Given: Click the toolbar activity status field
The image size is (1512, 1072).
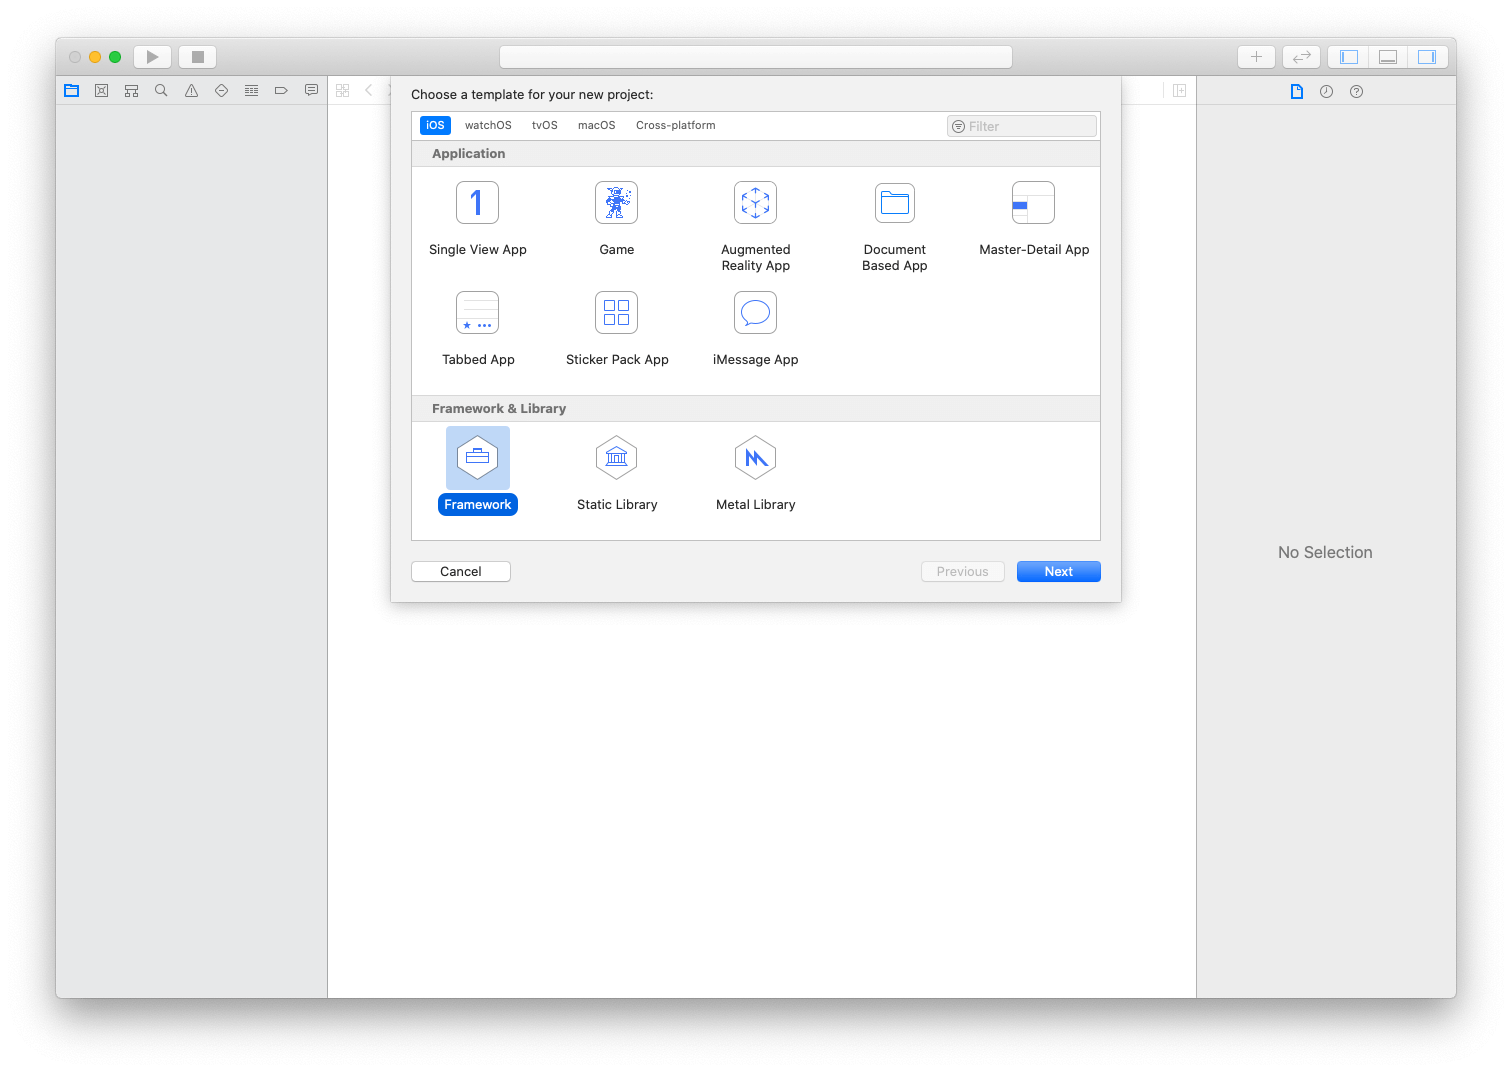Looking at the screenshot, I should (755, 57).
